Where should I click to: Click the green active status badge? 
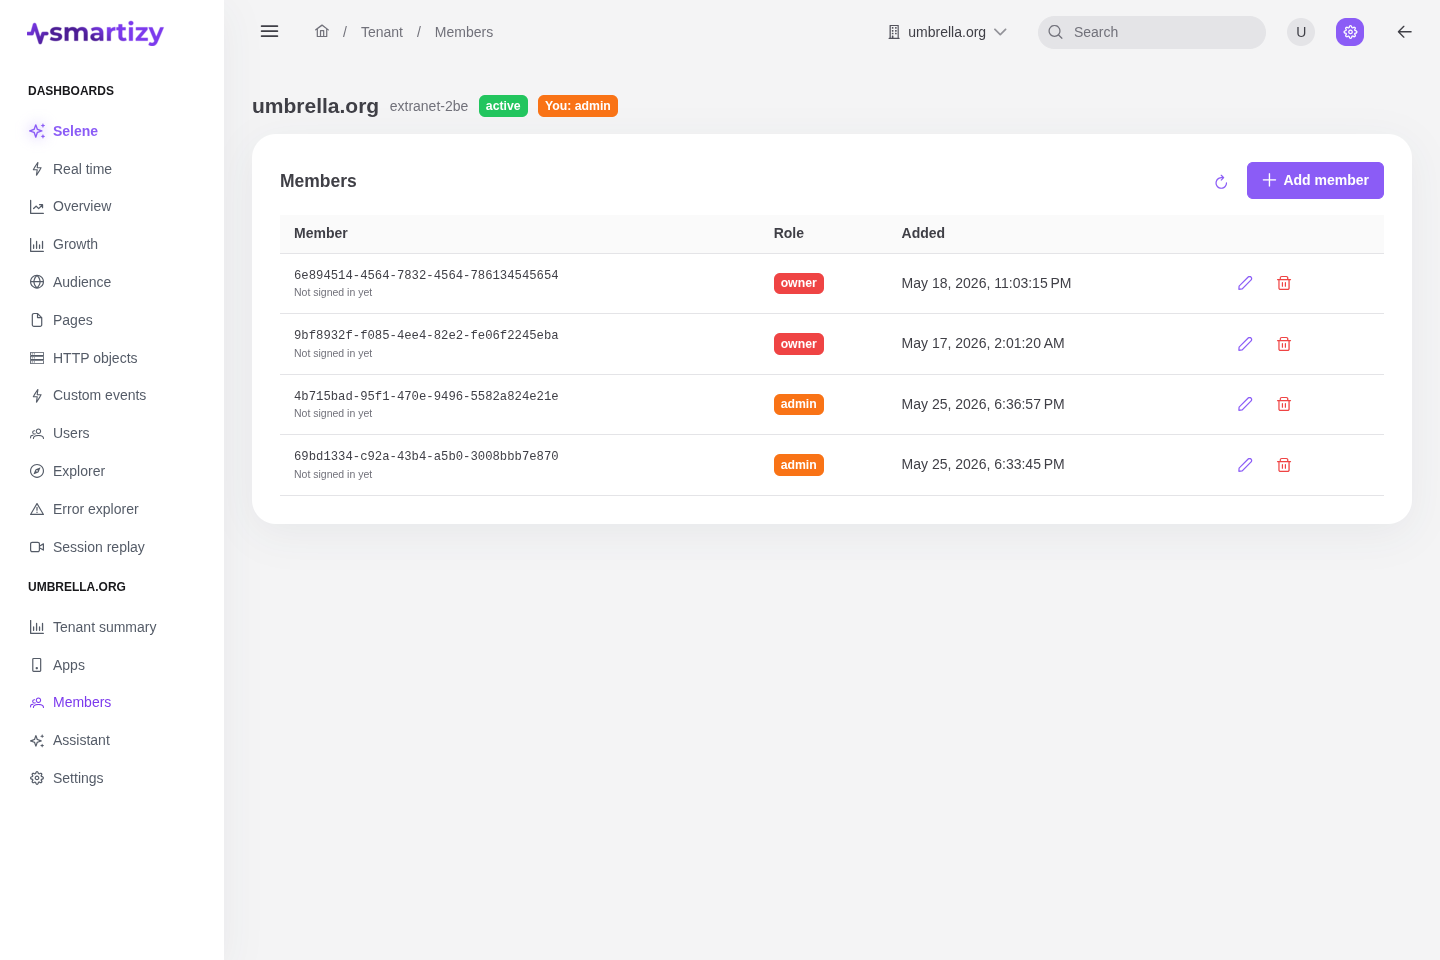(x=503, y=106)
